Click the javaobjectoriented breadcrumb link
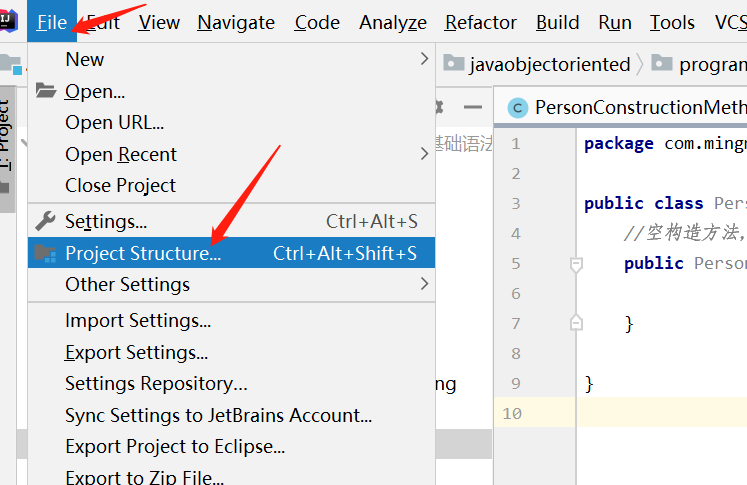 tap(551, 64)
